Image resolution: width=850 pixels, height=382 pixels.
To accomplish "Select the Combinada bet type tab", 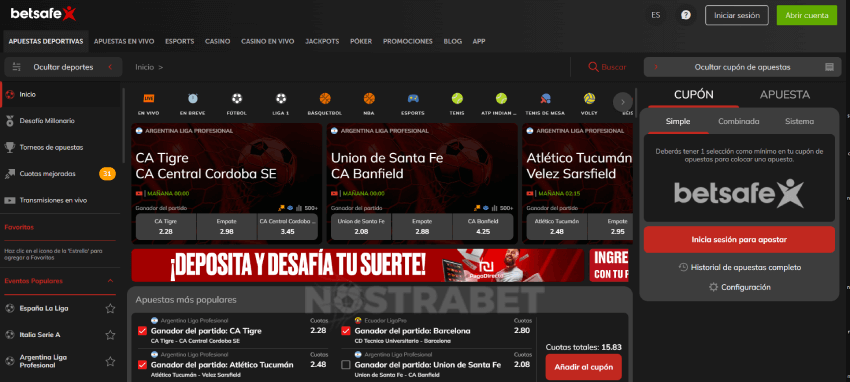I will pos(738,121).
